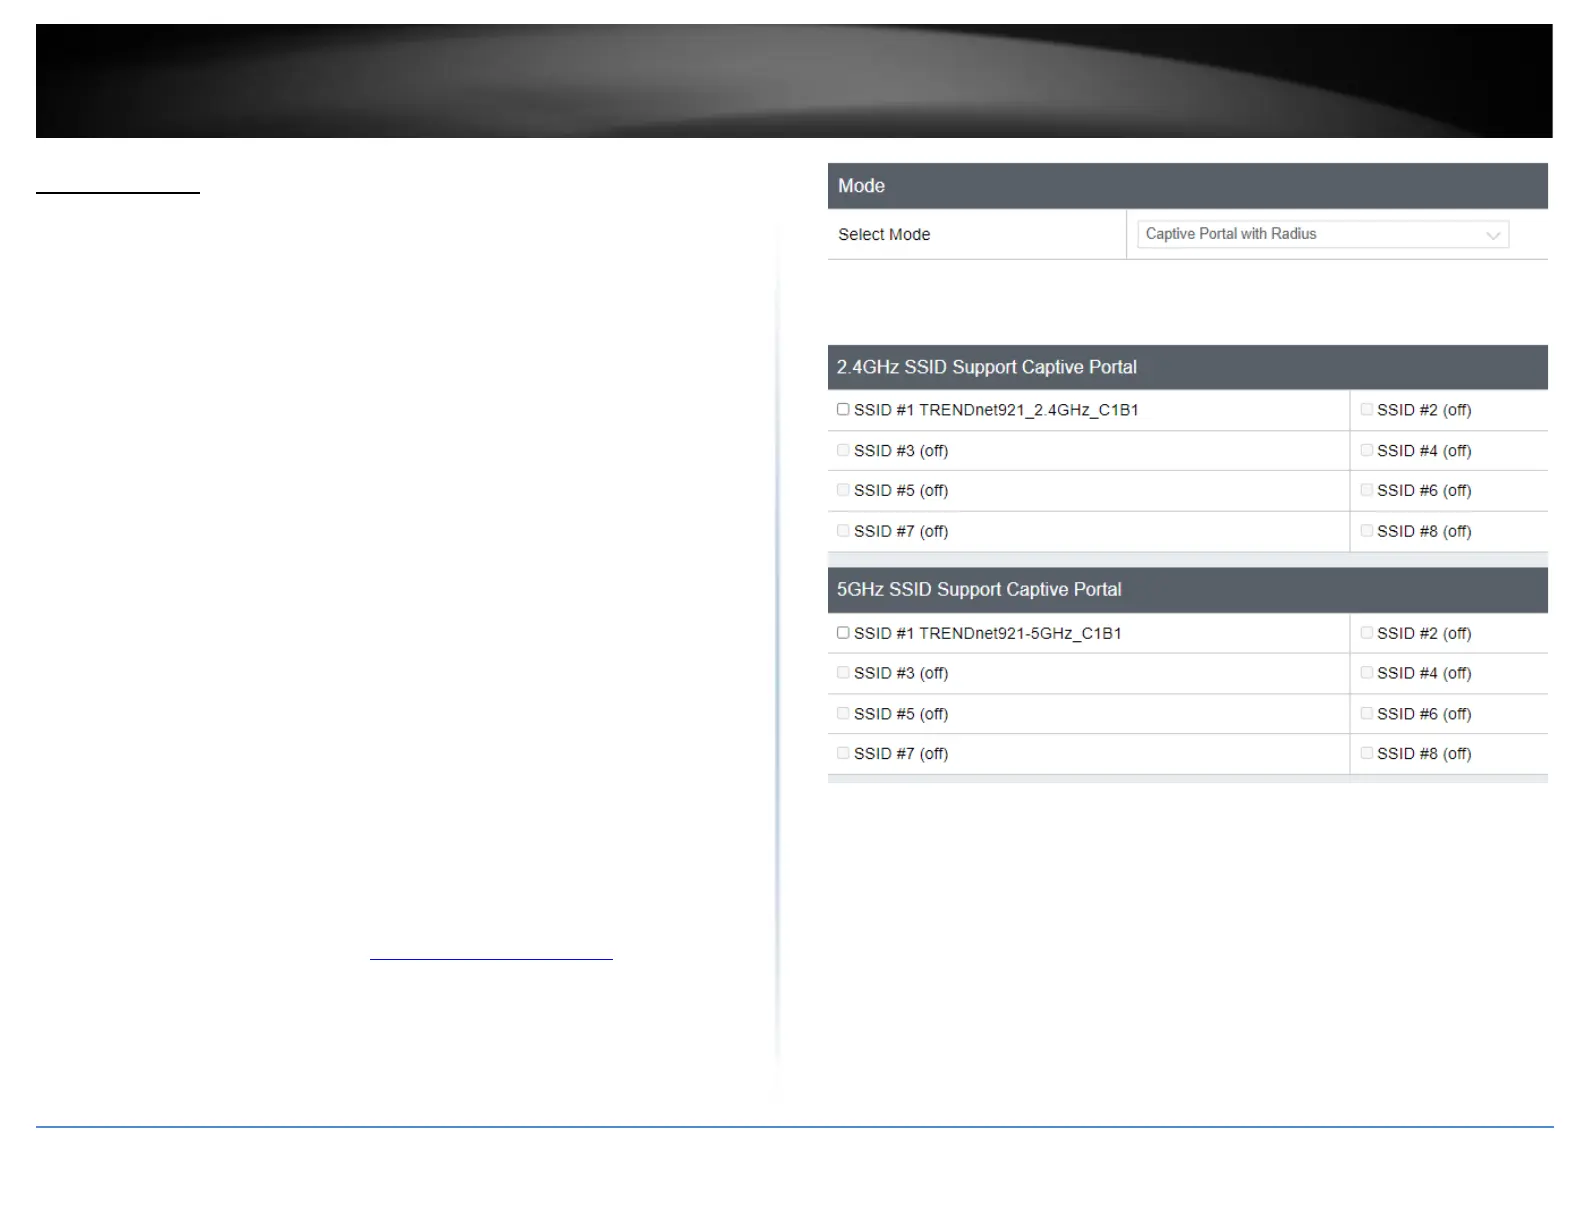Image resolution: width=1584 pixels, height=1224 pixels.
Task: Toggle 5GHz SSID #7 (off) checkbox
Action: pos(843,753)
